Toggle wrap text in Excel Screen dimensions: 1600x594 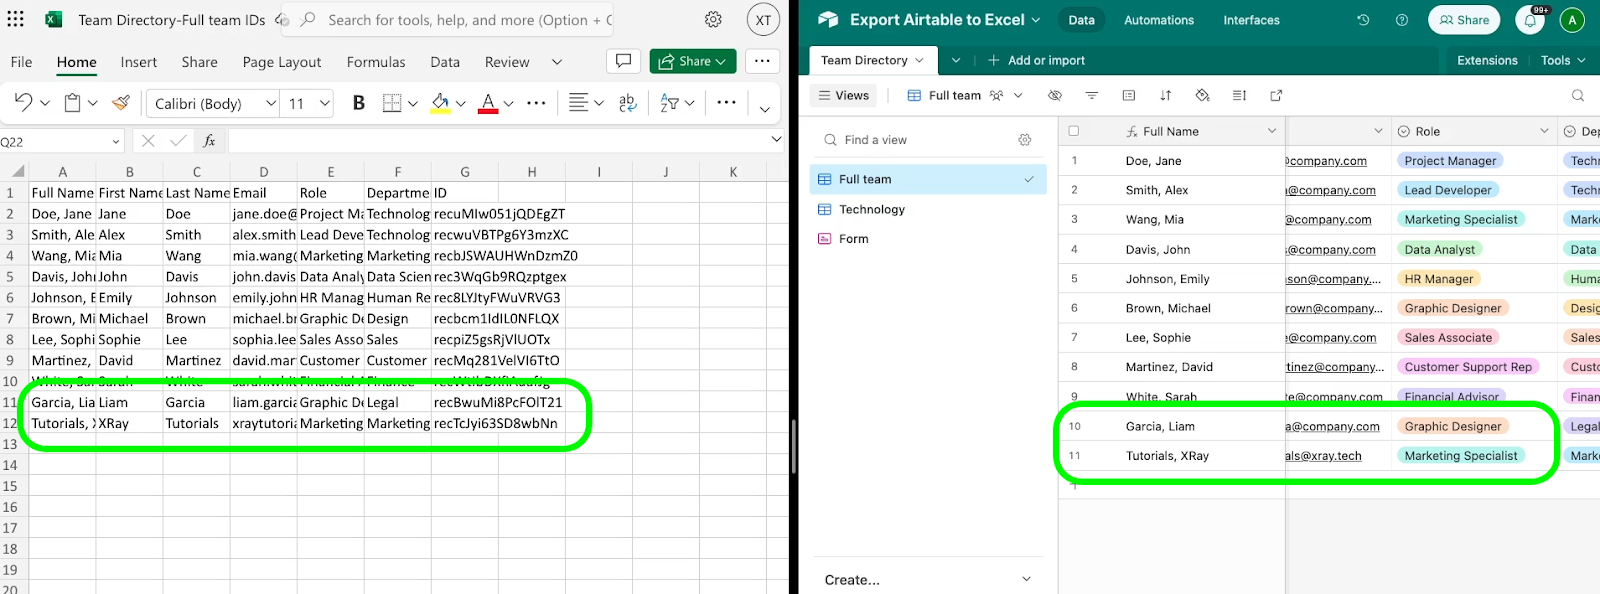coord(628,102)
